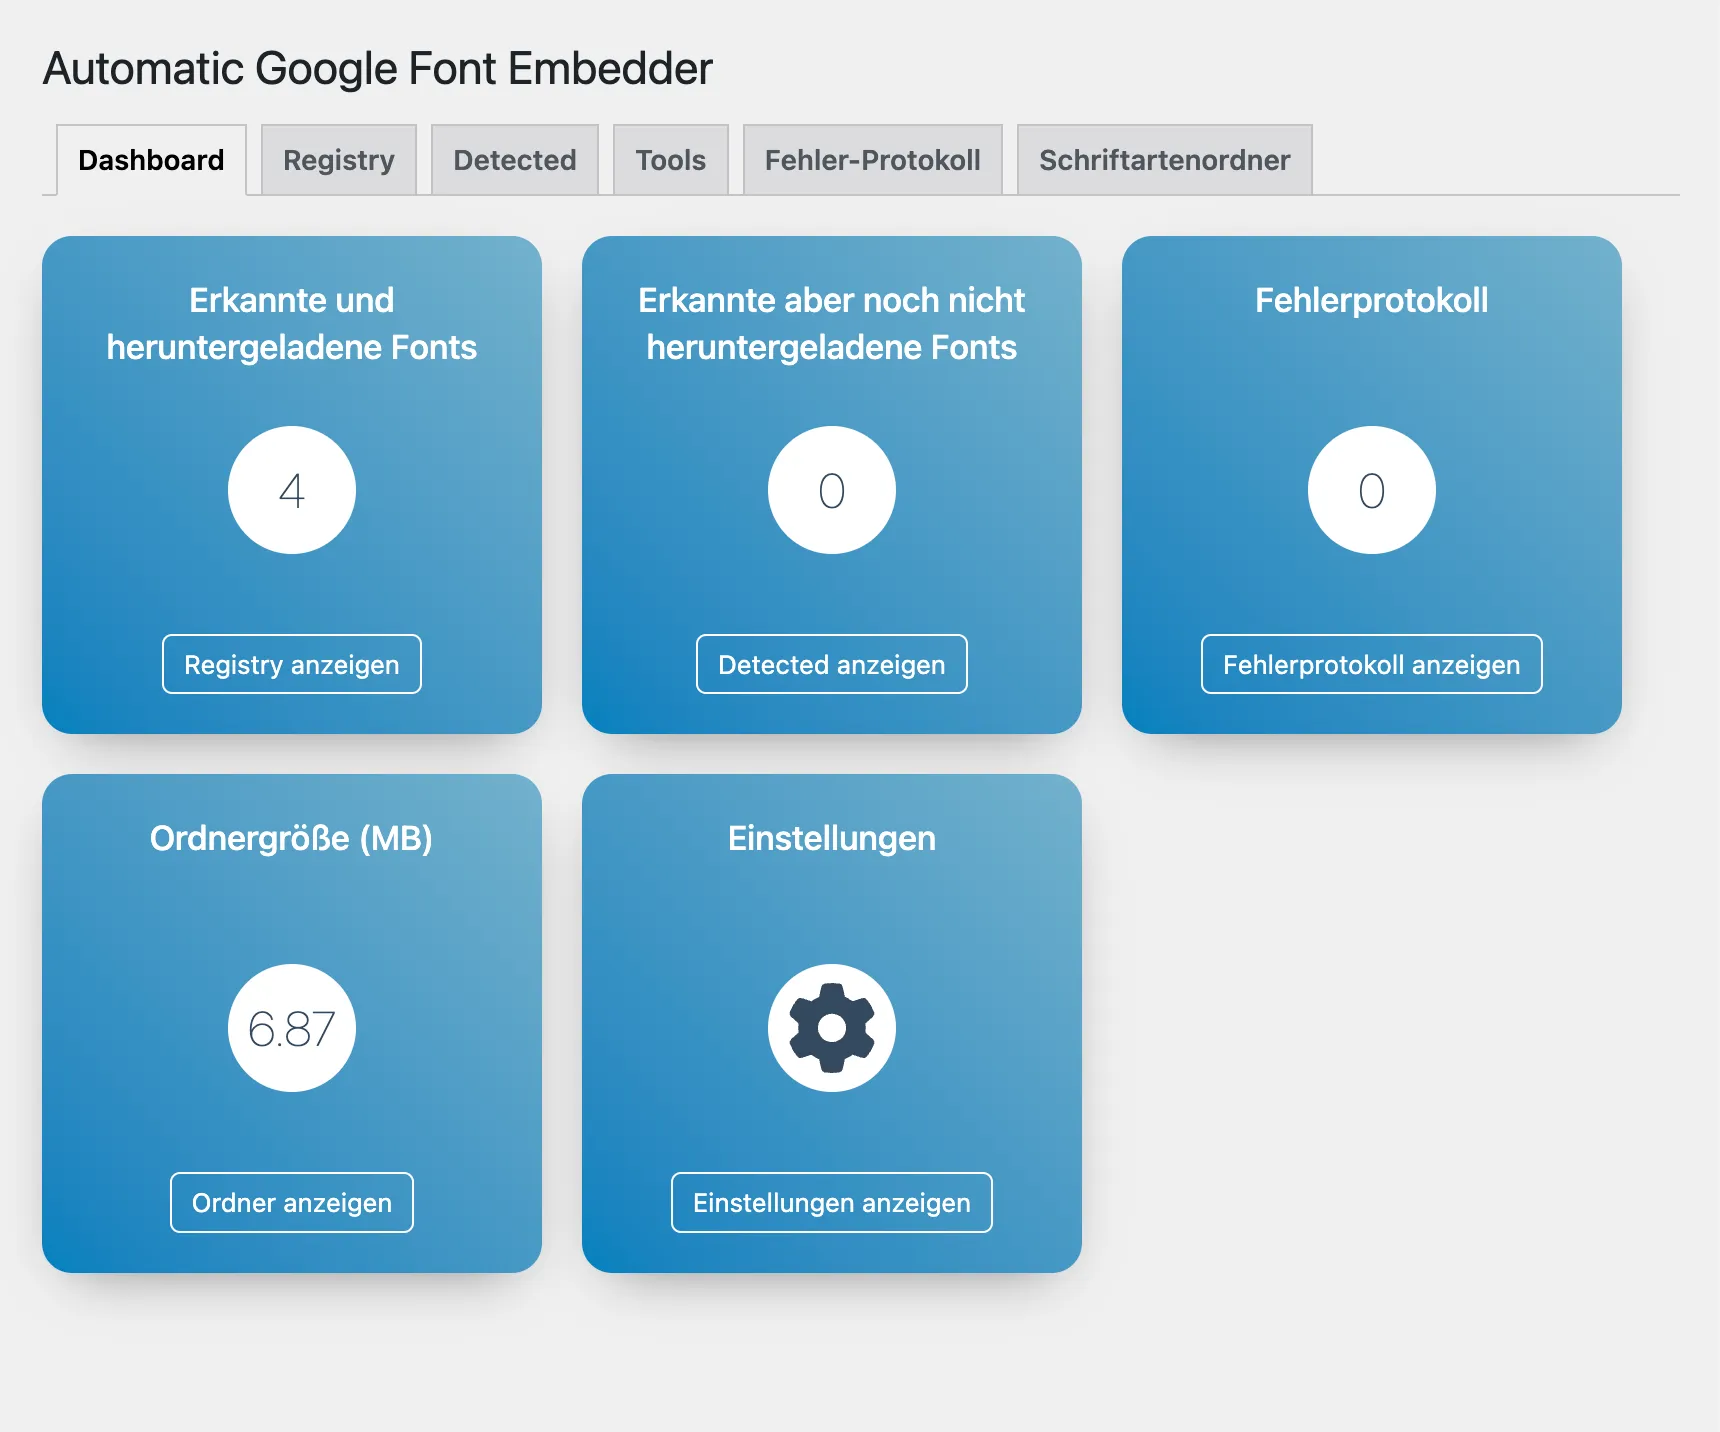Click the Einstellungen anzeigen button

(x=832, y=1202)
